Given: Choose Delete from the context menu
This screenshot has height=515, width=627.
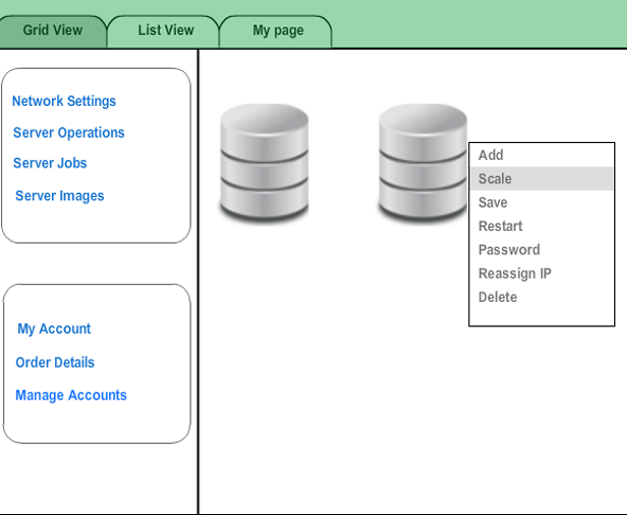Looking at the screenshot, I should pos(541,297).
